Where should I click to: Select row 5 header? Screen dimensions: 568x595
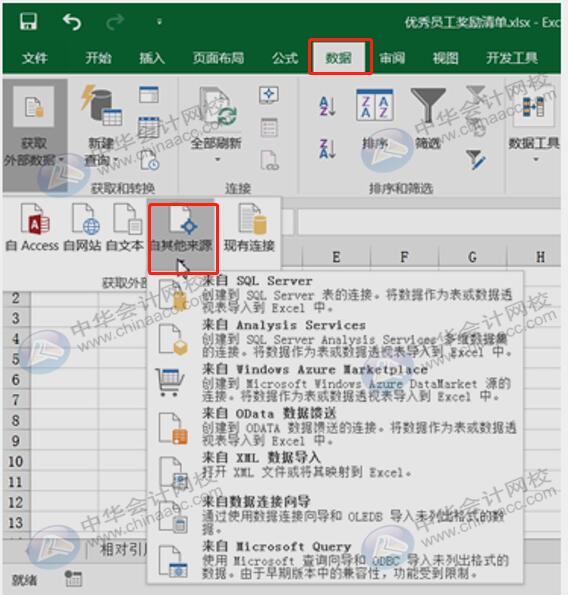click(x=16, y=359)
